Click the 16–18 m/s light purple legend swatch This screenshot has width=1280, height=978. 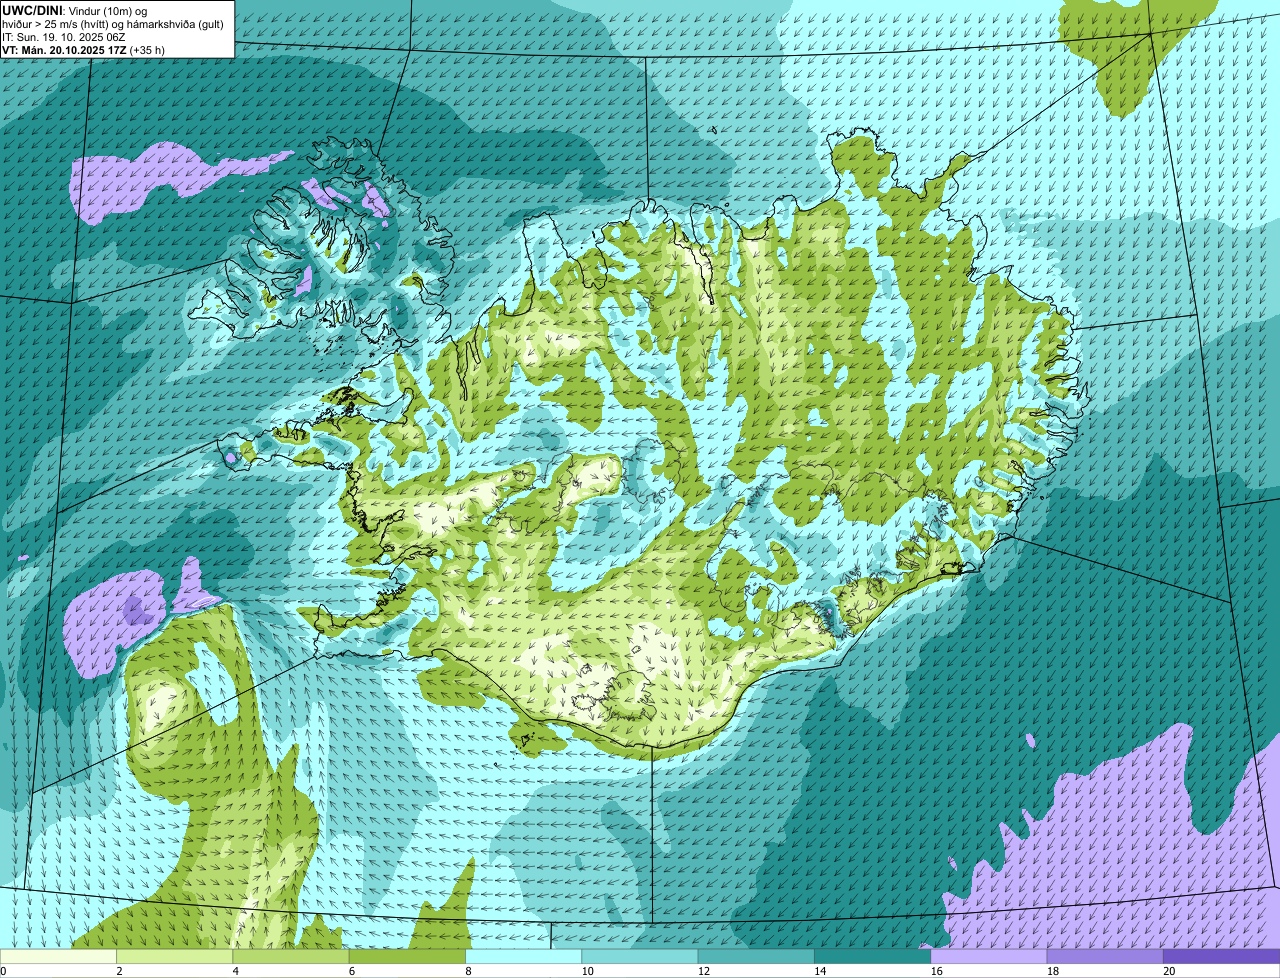point(989,956)
